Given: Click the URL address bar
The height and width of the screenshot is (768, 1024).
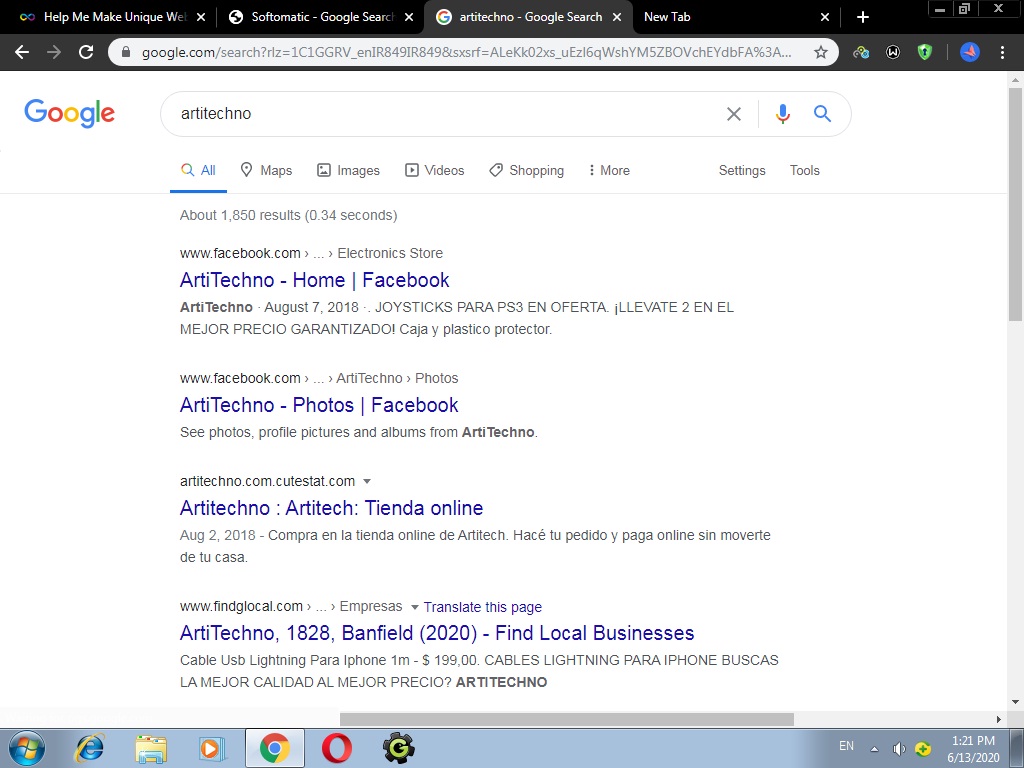Looking at the screenshot, I should click(467, 52).
